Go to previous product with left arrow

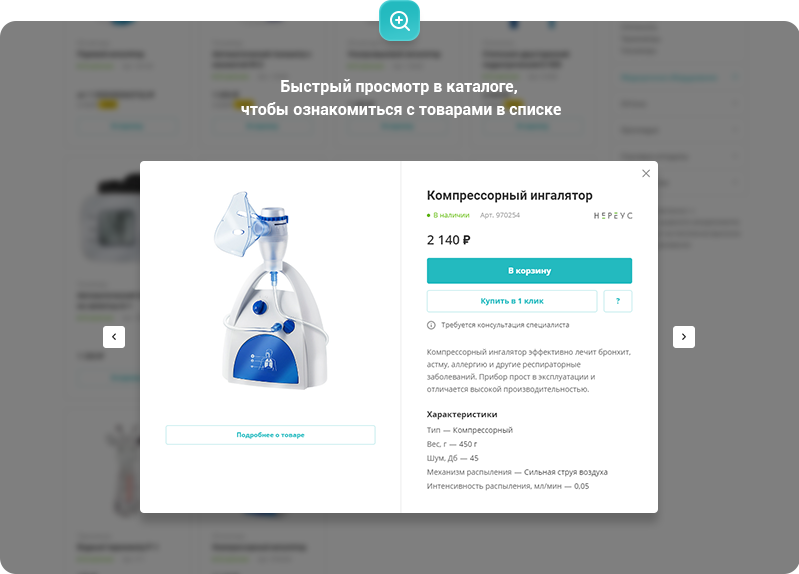[x=114, y=337]
